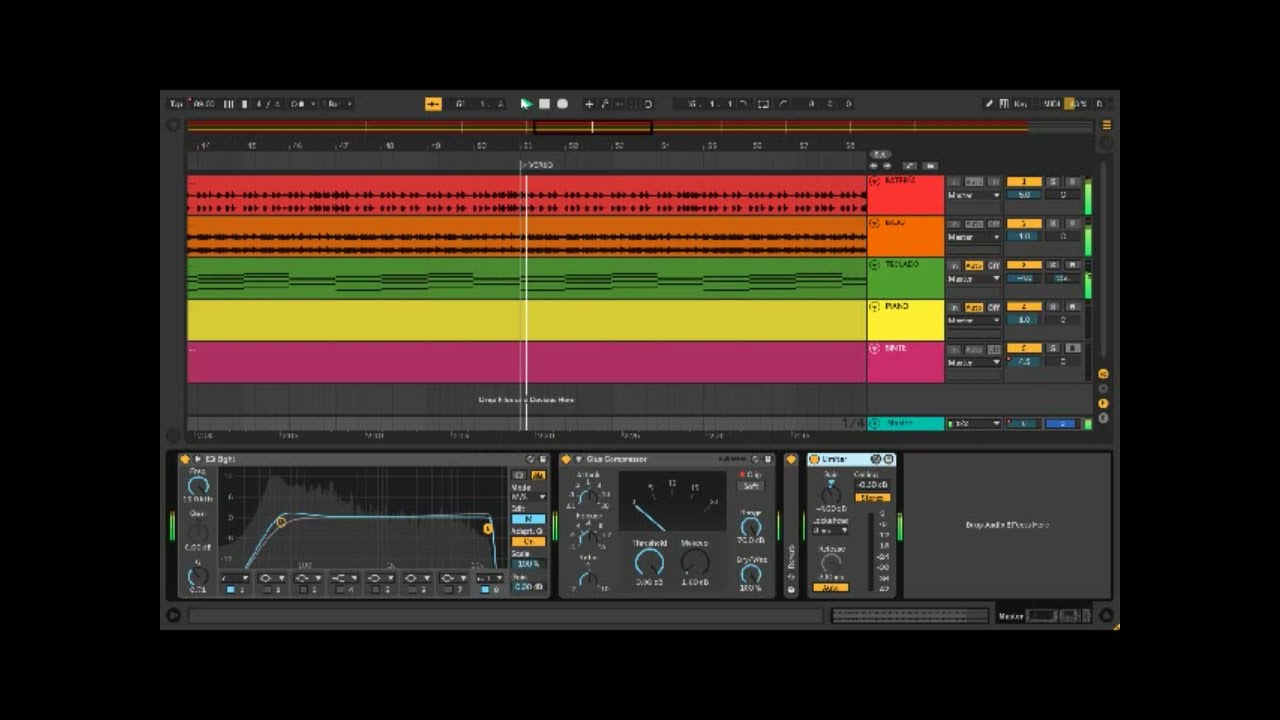Screen dimensions: 1280x720
Task: Click the Arrangement Record button
Action: pyautogui.click(x=562, y=104)
